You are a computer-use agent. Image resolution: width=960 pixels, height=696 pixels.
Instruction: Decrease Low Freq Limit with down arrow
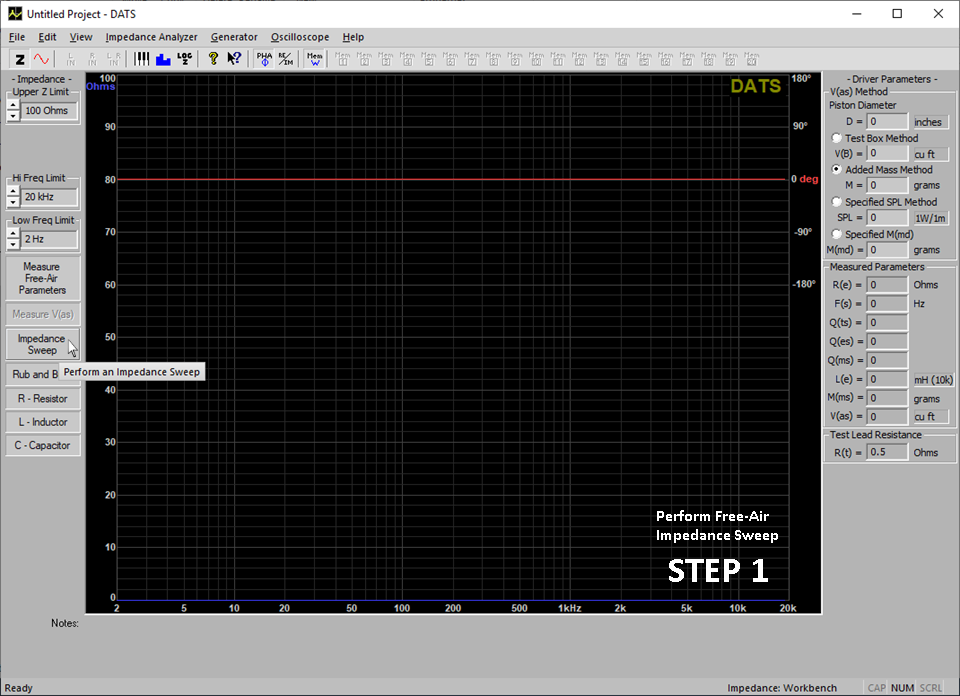click(13, 244)
